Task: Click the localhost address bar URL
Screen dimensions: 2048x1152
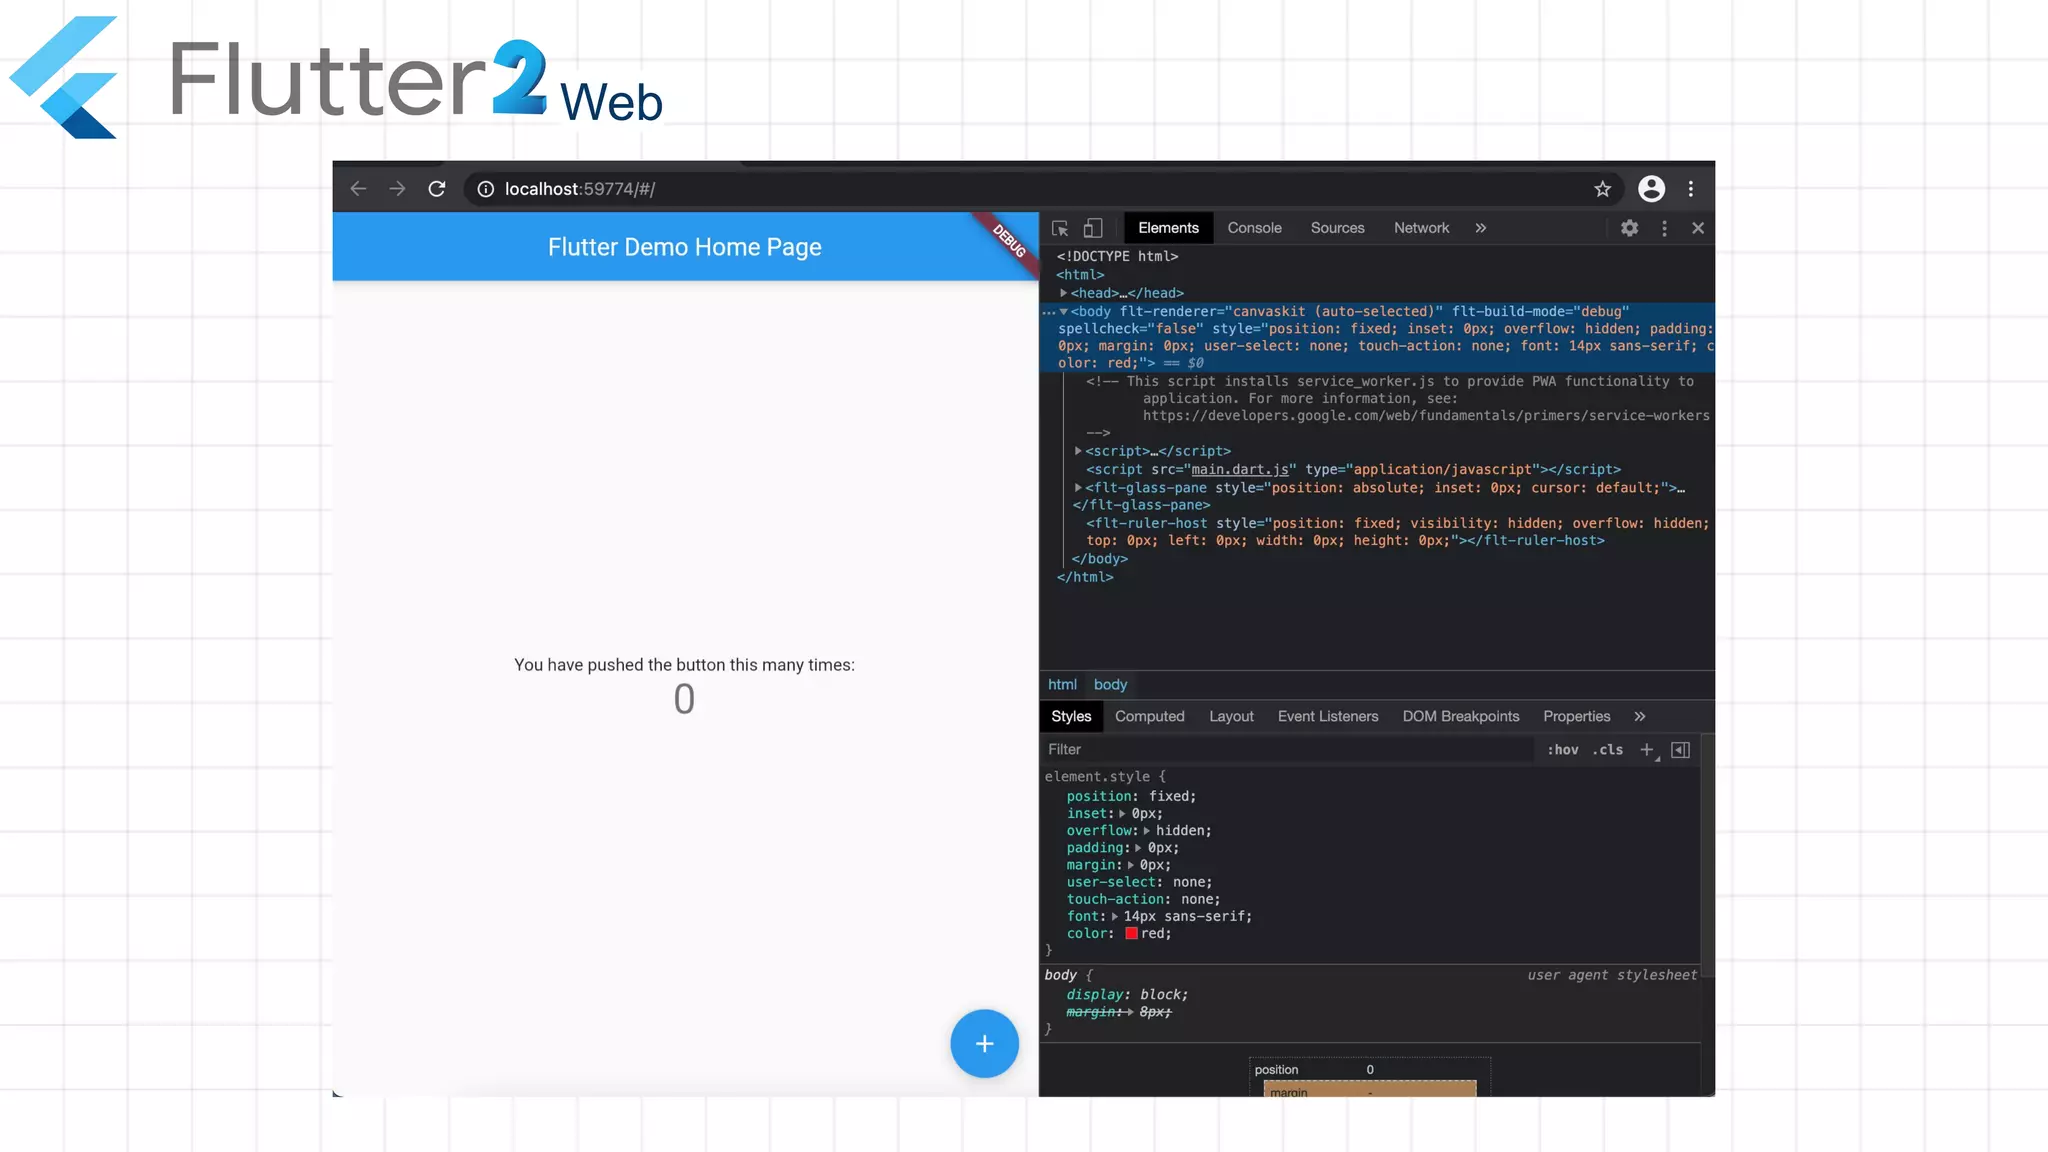Action: [x=579, y=189]
